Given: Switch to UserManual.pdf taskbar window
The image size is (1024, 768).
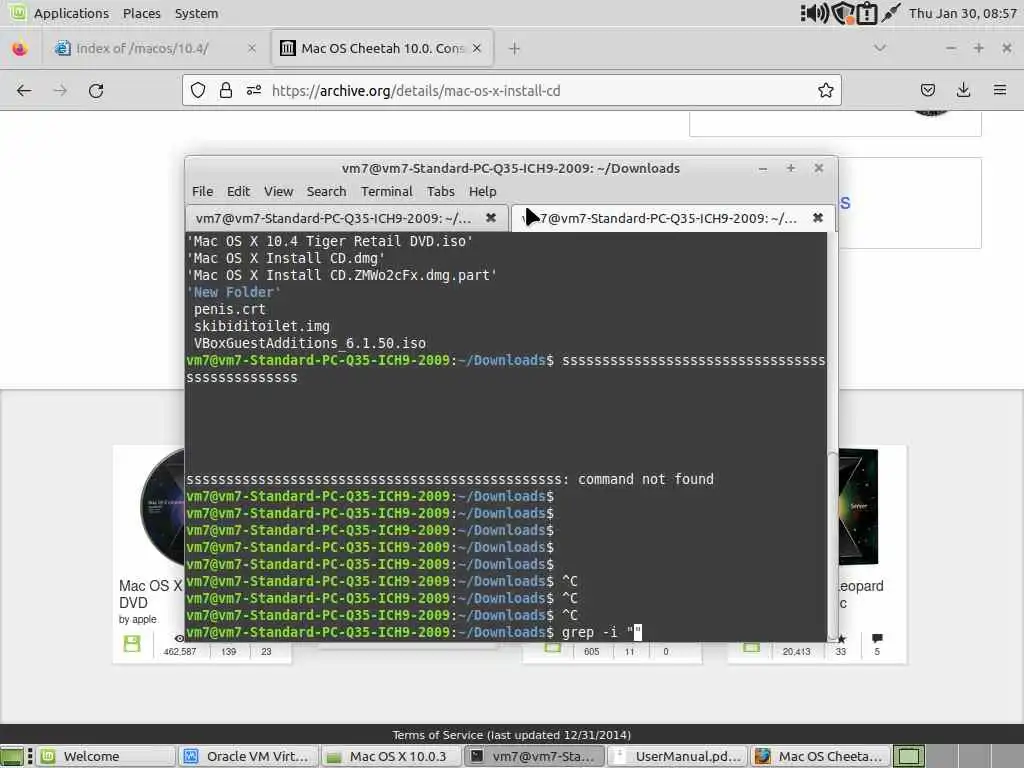Looking at the screenshot, I should tap(677, 756).
